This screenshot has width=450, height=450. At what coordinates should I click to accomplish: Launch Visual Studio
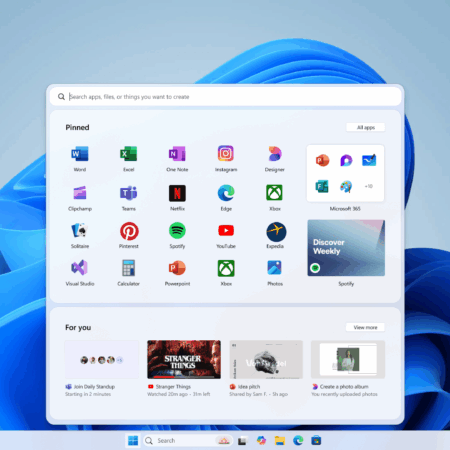(80, 268)
